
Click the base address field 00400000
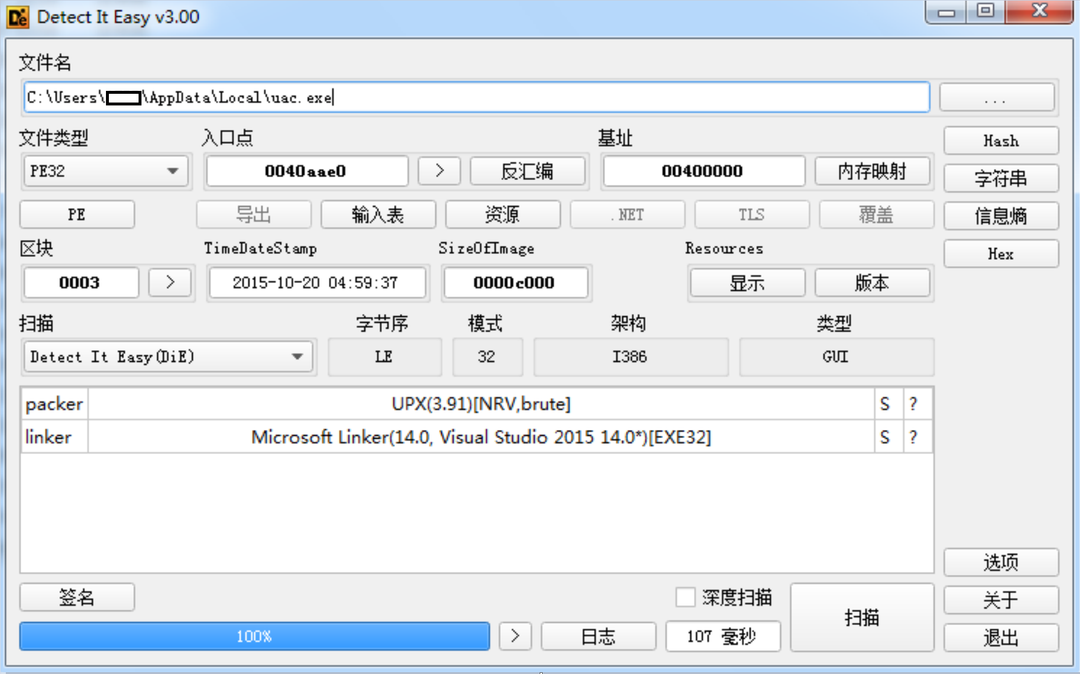(703, 171)
